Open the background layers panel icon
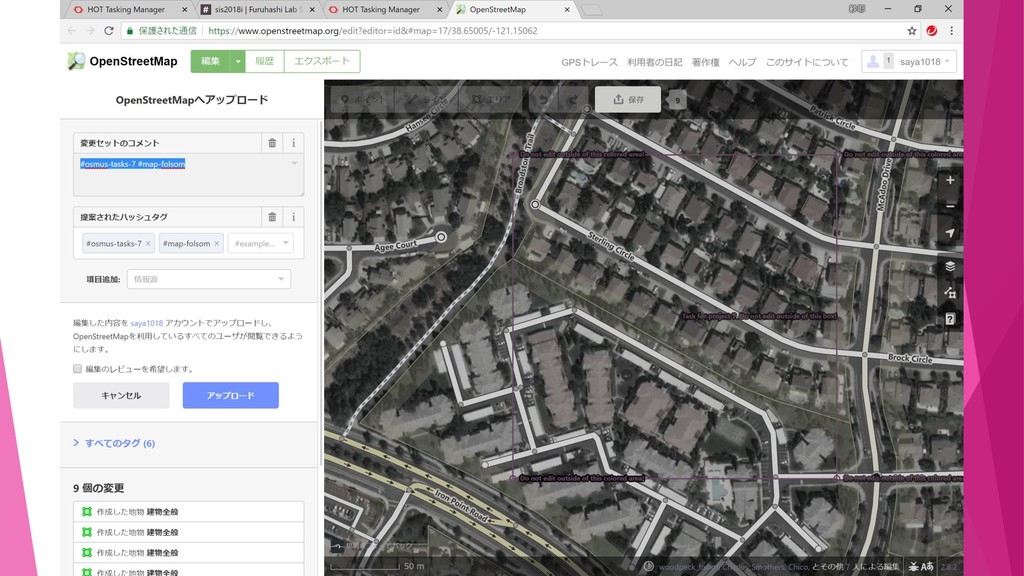The image size is (1024, 576). coord(949,267)
